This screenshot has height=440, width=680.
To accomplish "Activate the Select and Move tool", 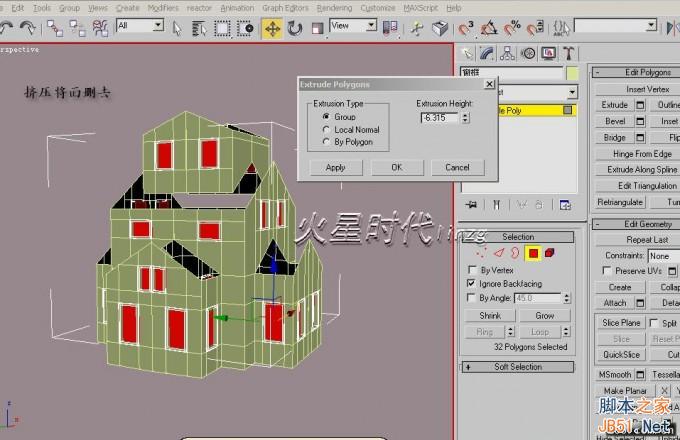I will [272, 29].
